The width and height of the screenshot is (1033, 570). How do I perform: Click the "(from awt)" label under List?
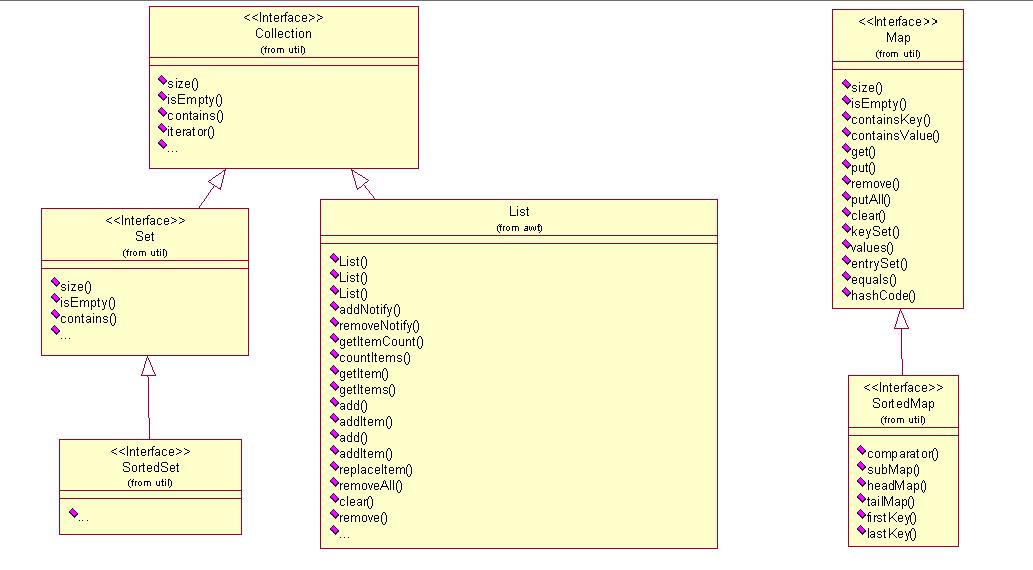click(519, 228)
